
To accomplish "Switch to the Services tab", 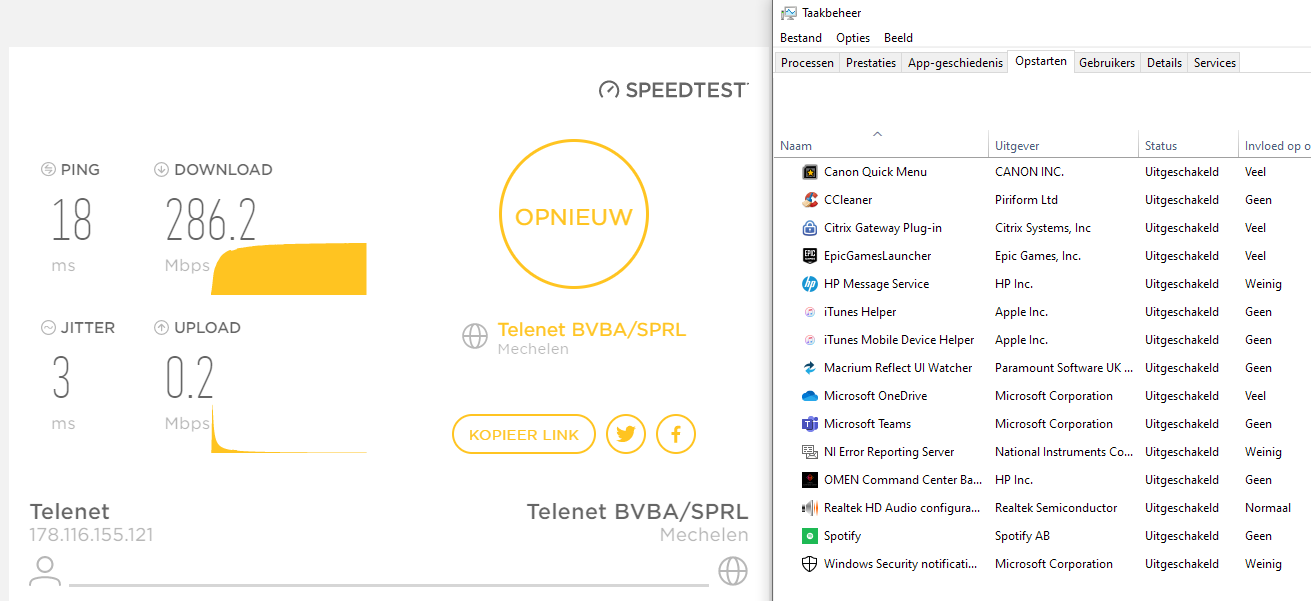I will (x=1215, y=63).
